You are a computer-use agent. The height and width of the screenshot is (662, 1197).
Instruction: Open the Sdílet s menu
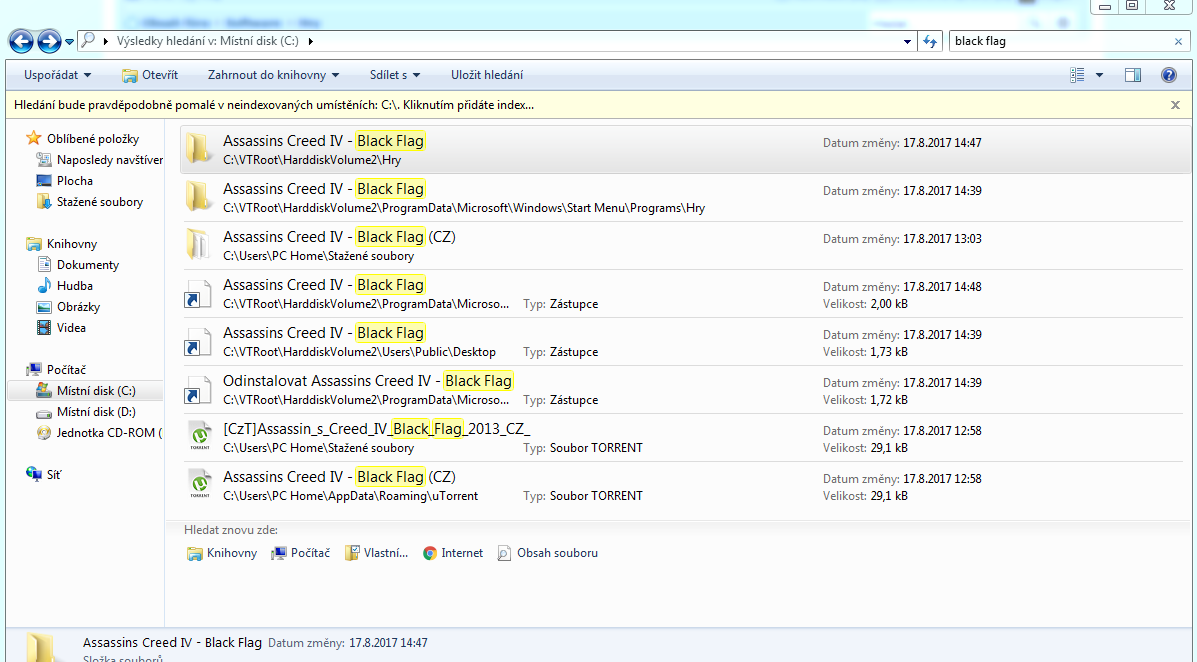(x=395, y=75)
